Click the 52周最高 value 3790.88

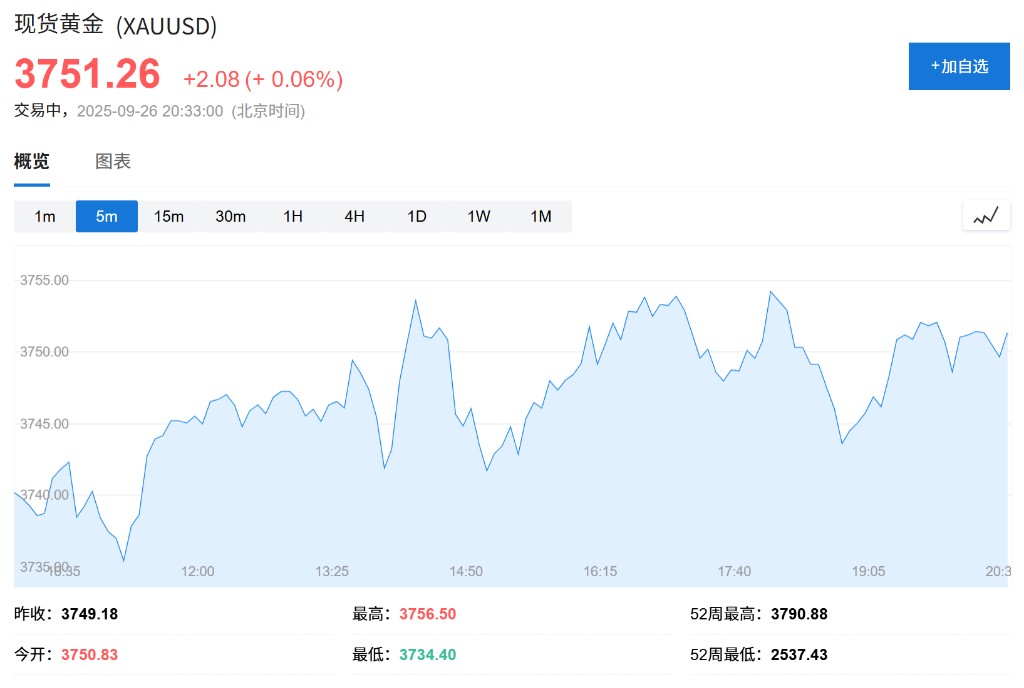pyautogui.click(x=799, y=614)
